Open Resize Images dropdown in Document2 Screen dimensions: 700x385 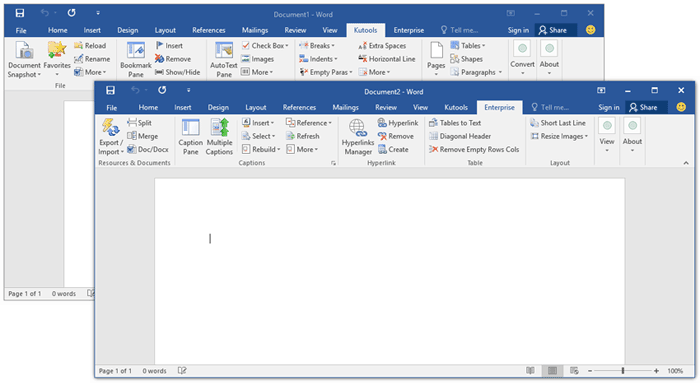click(x=559, y=136)
